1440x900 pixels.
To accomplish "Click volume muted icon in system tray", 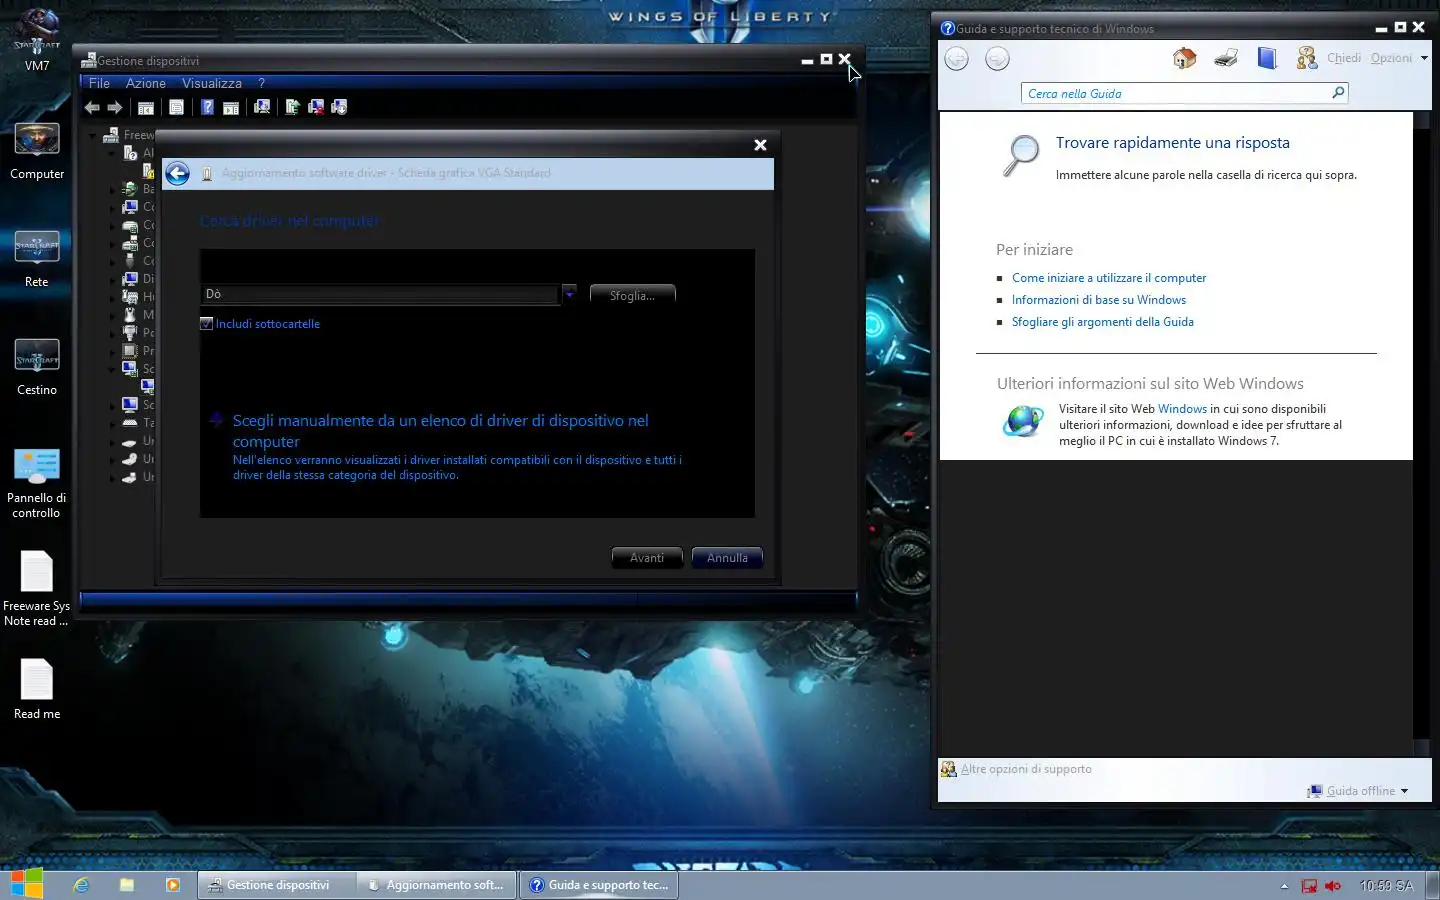I will click(1333, 886).
